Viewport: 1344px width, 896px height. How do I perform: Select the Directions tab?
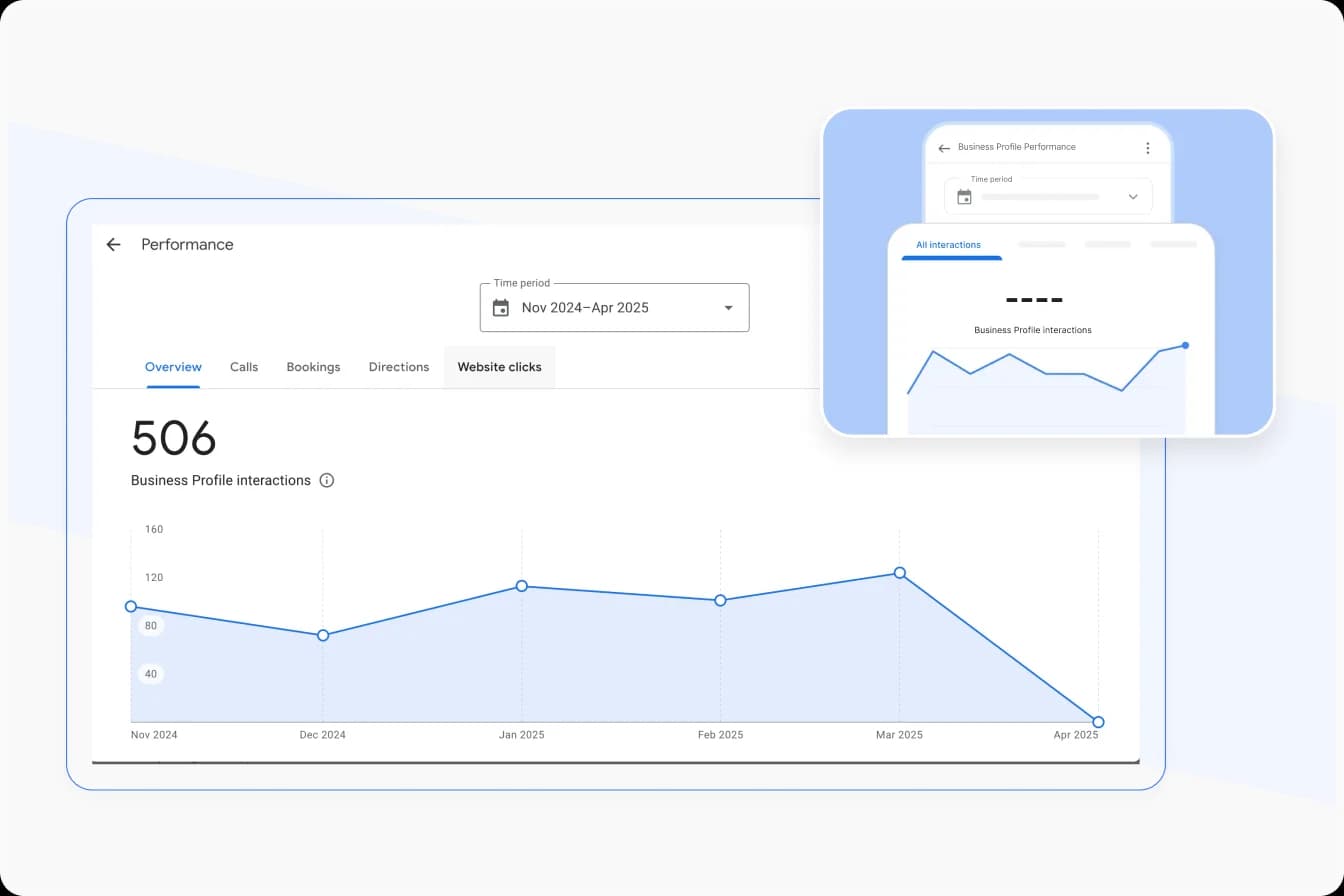coord(398,367)
